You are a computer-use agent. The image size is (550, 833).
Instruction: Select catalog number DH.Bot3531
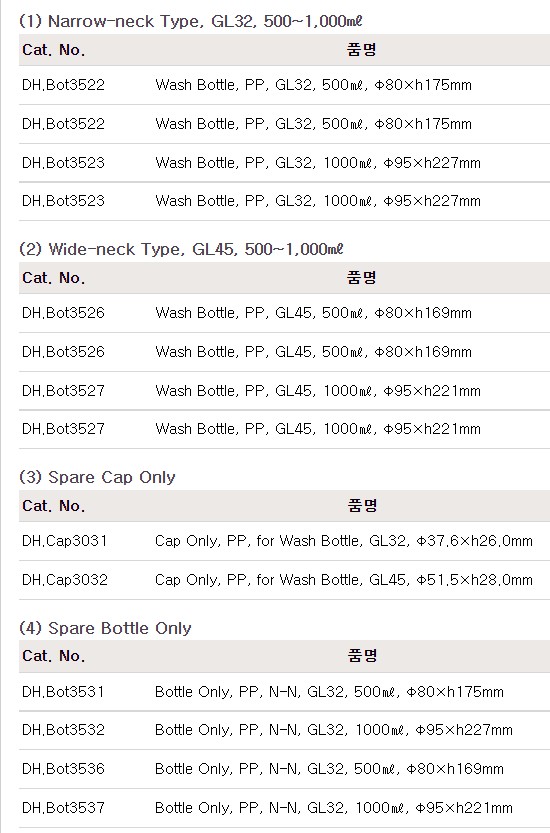point(63,692)
